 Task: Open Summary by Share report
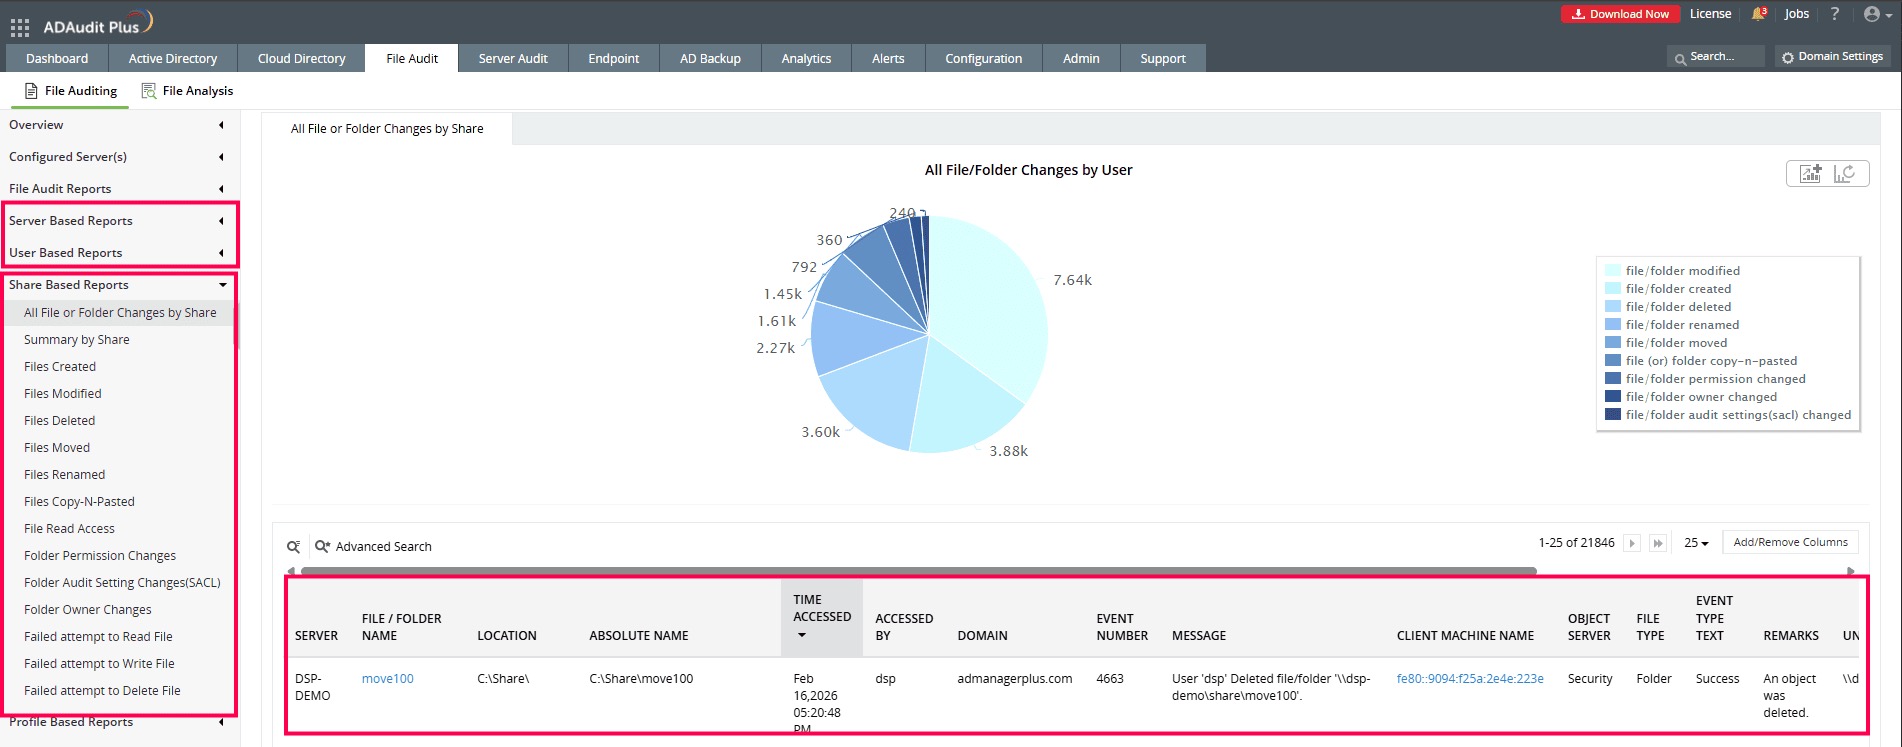point(77,340)
